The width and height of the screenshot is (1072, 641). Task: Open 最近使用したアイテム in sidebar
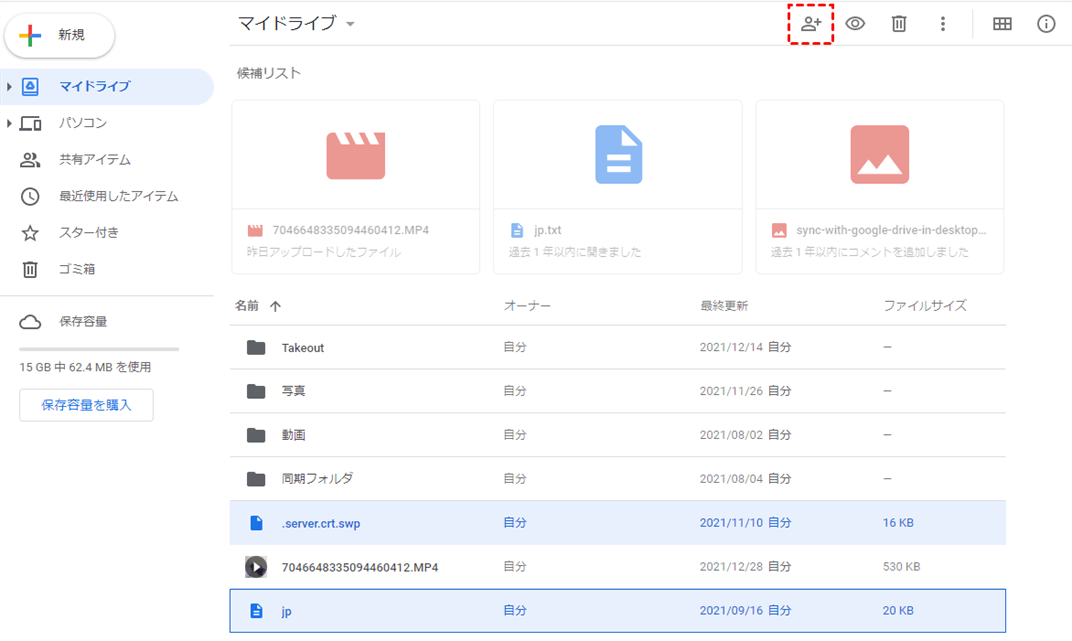pyautogui.click(x=118, y=196)
